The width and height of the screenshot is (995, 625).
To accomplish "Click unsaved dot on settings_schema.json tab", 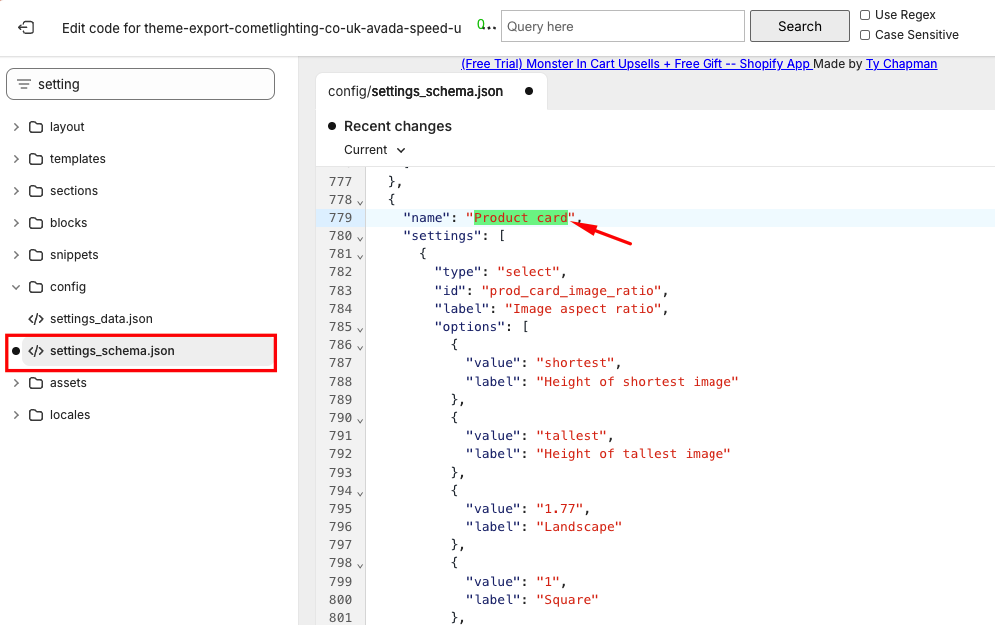I will tap(529, 91).
